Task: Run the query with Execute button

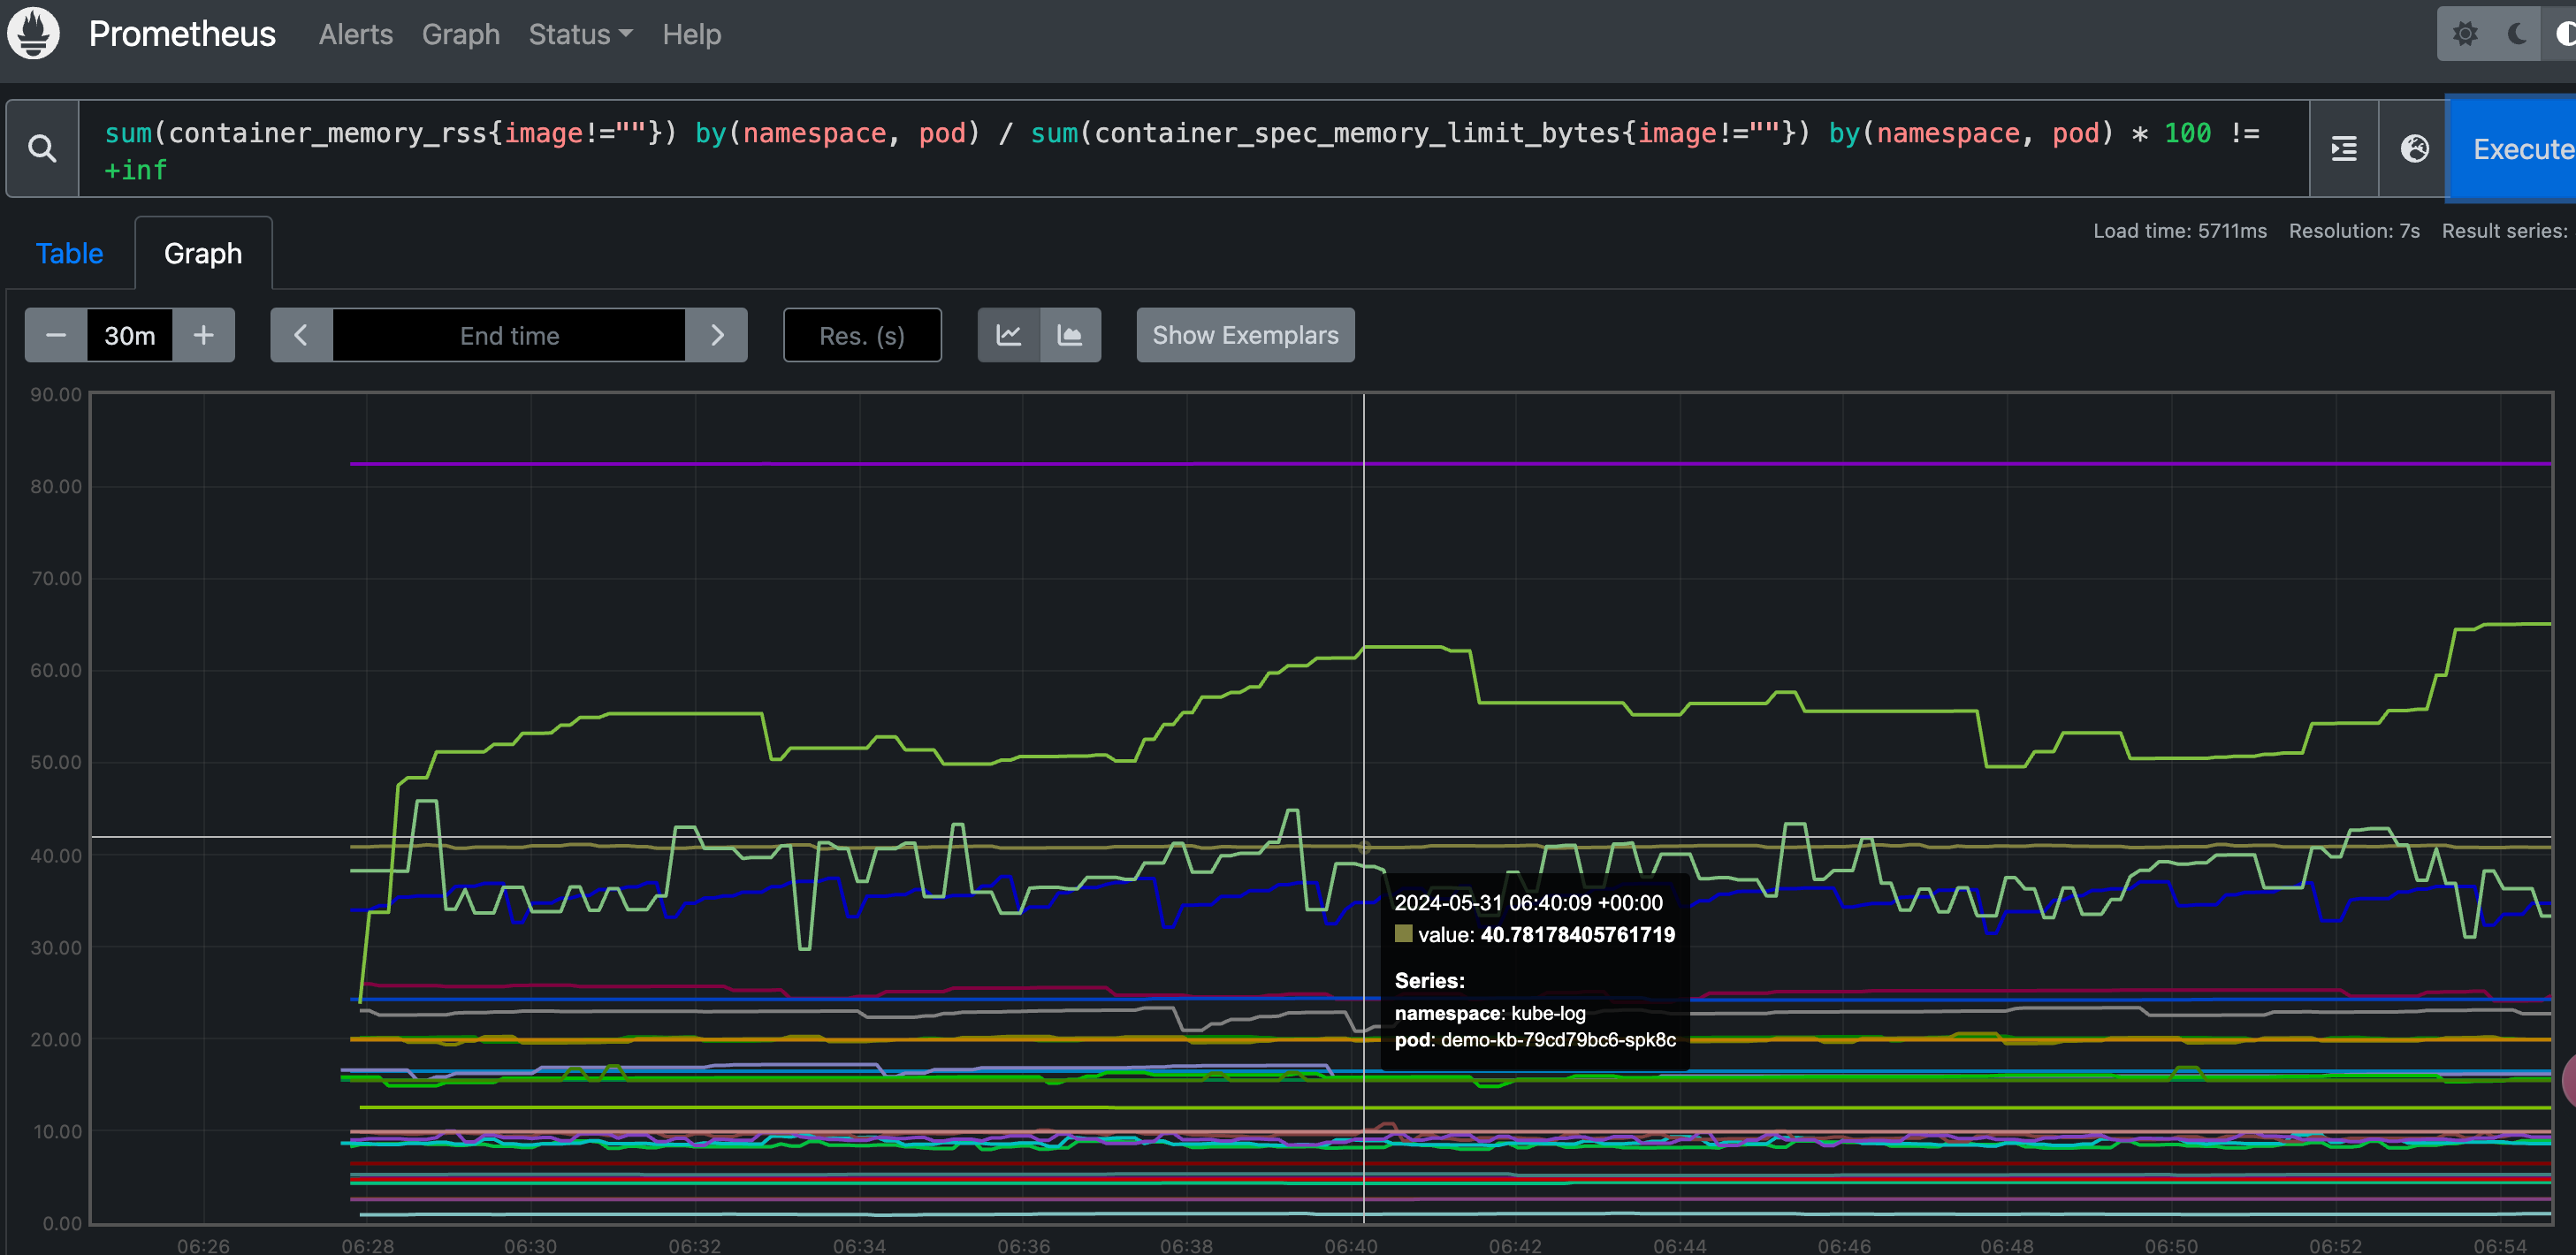Action: click(x=2513, y=149)
